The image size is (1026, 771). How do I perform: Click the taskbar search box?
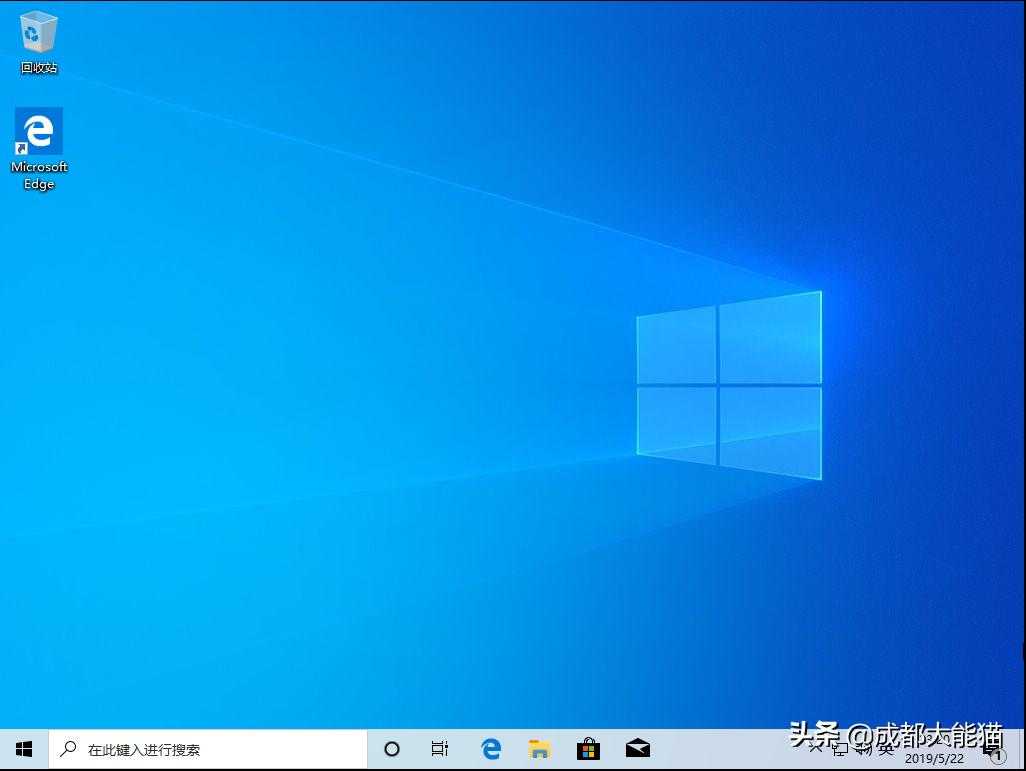click(x=200, y=748)
